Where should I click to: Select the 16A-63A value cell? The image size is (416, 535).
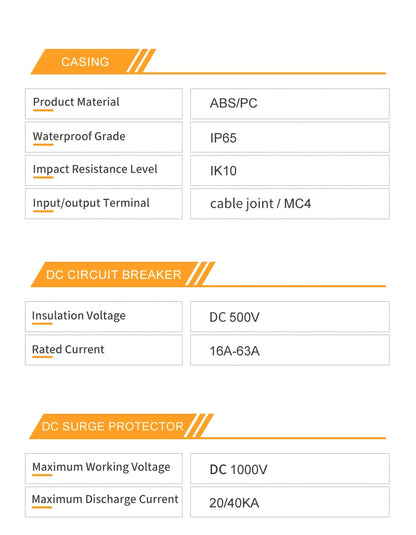click(x=290, y=350)
